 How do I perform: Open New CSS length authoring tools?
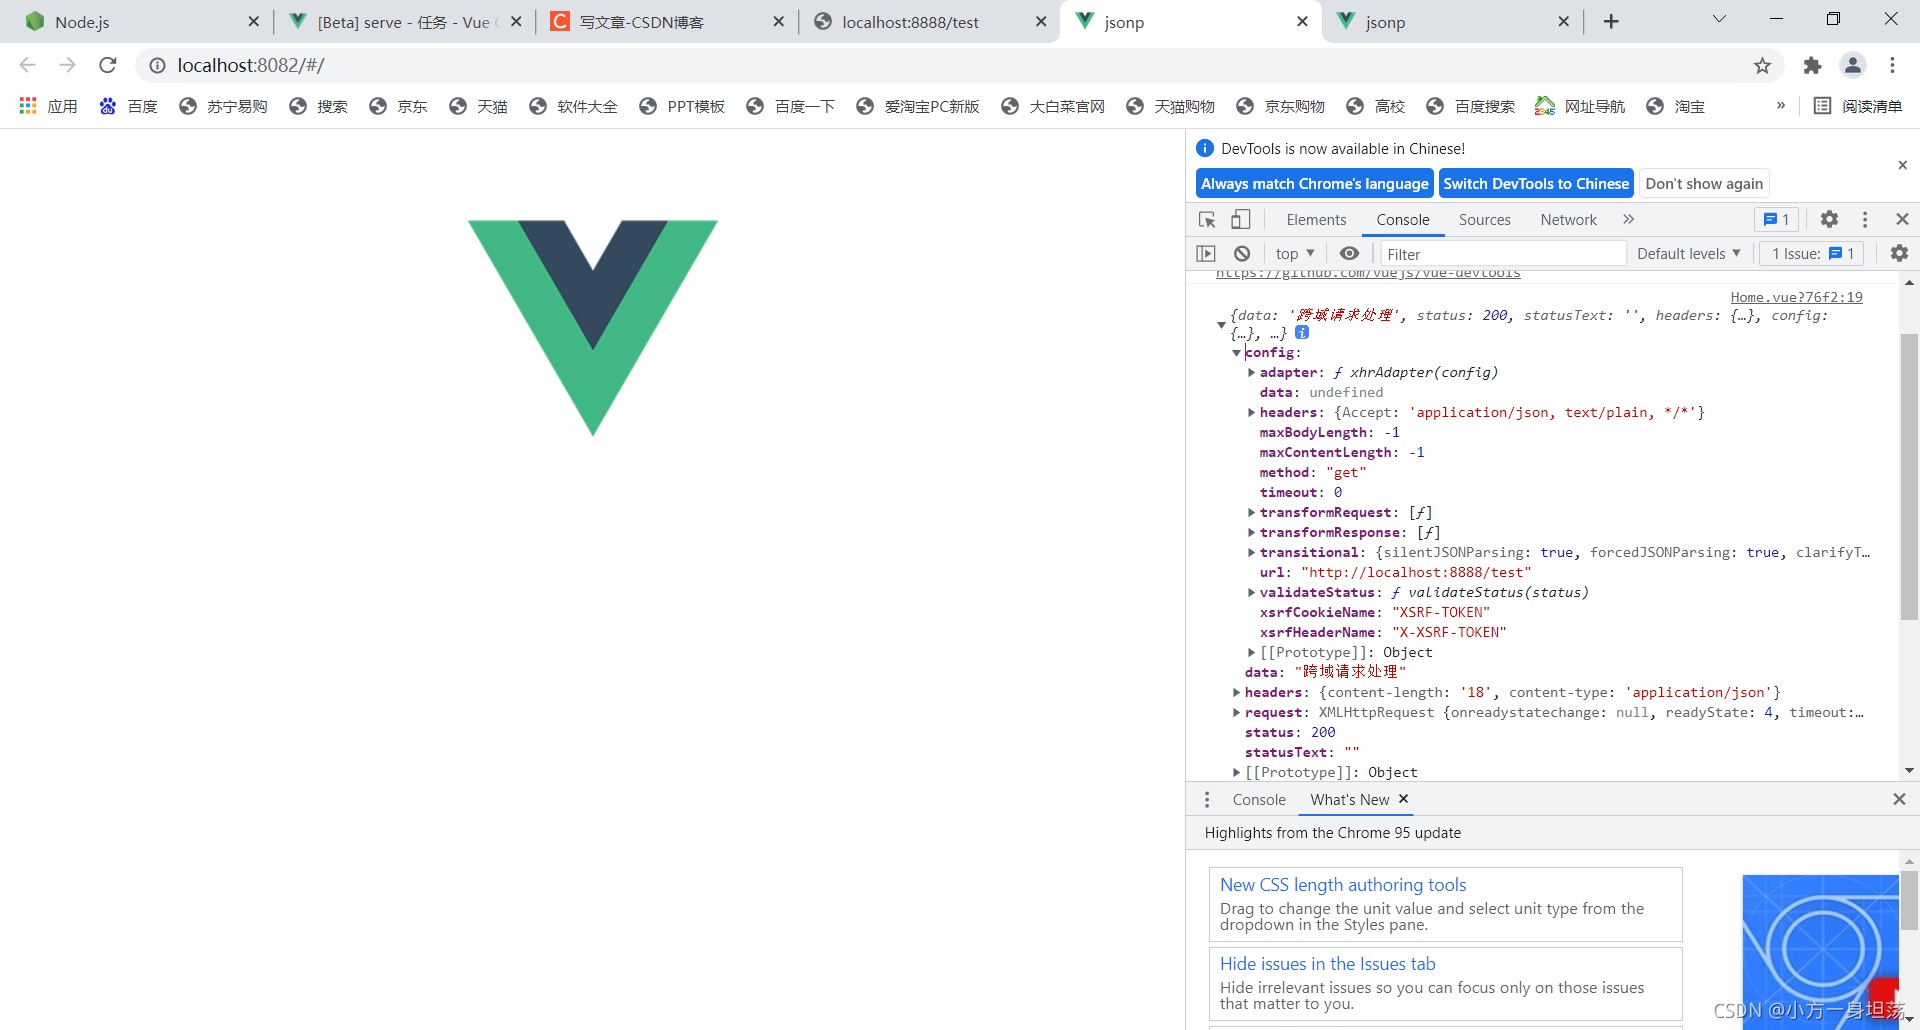point(1343,885)
